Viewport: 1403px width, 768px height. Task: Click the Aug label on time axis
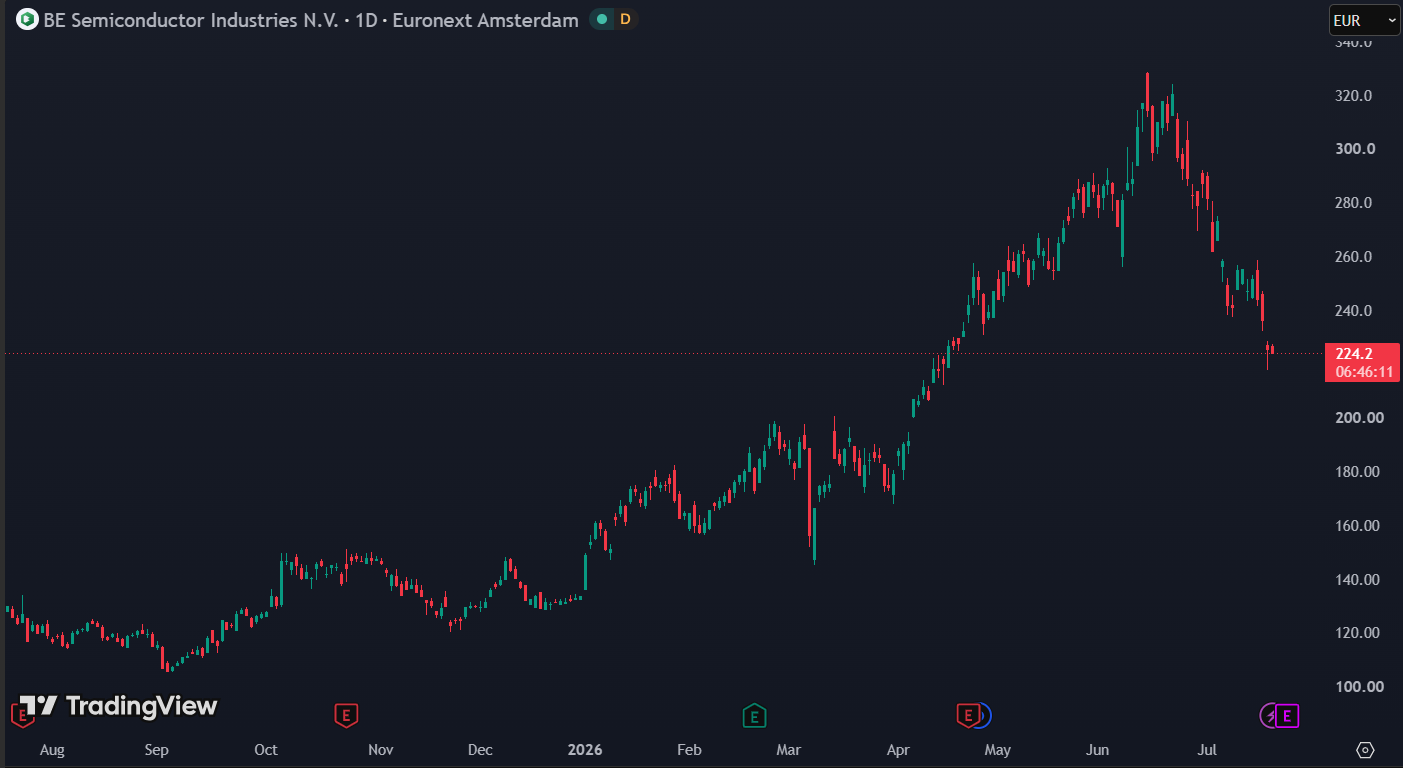click(51, 750)
